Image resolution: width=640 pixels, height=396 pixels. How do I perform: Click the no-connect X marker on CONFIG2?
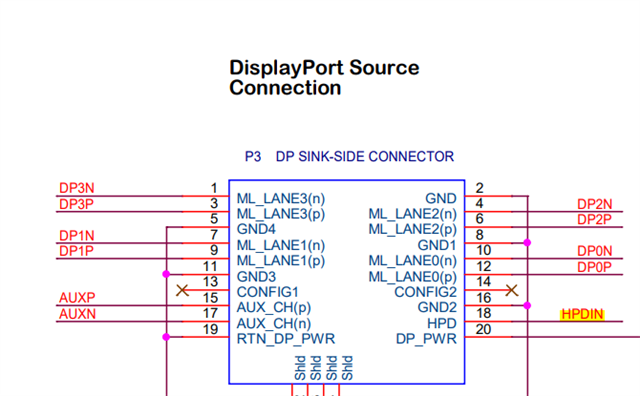point(511,291)
